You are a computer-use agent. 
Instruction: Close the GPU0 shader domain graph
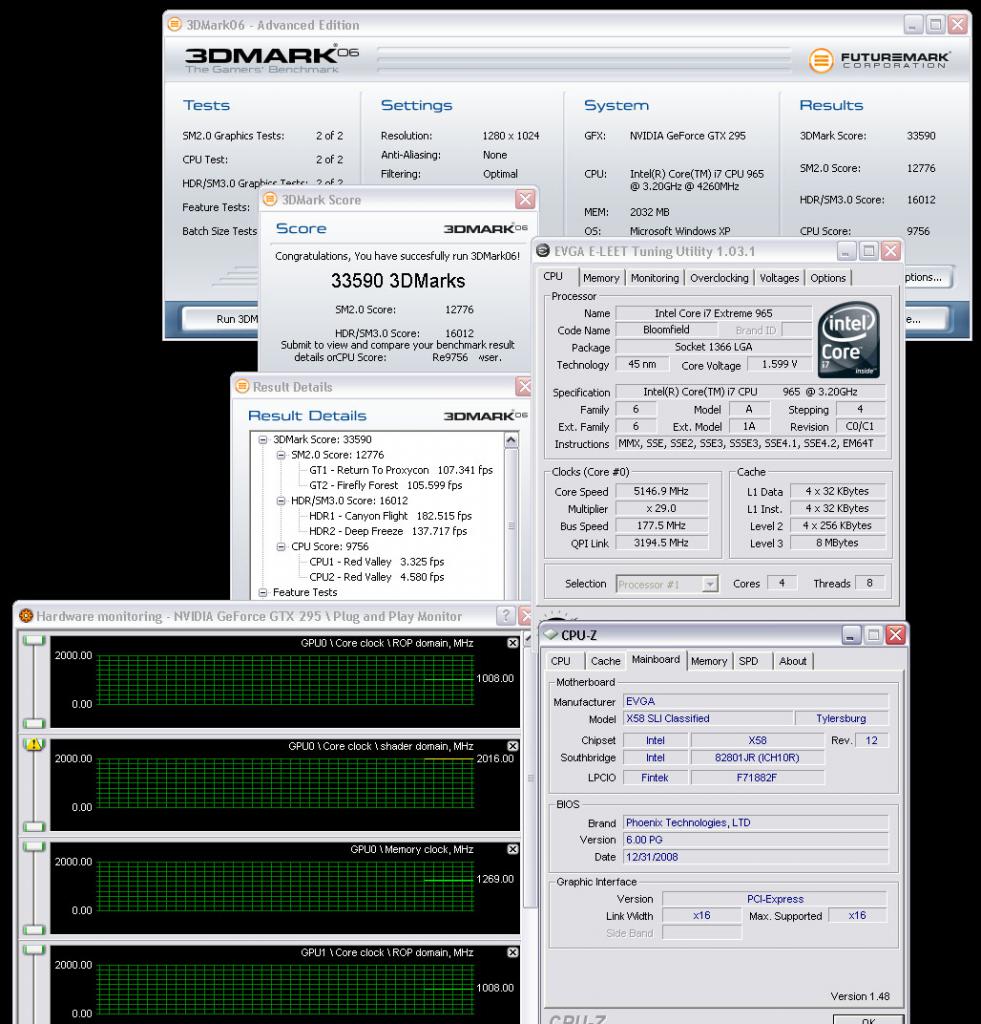point(513,746)
